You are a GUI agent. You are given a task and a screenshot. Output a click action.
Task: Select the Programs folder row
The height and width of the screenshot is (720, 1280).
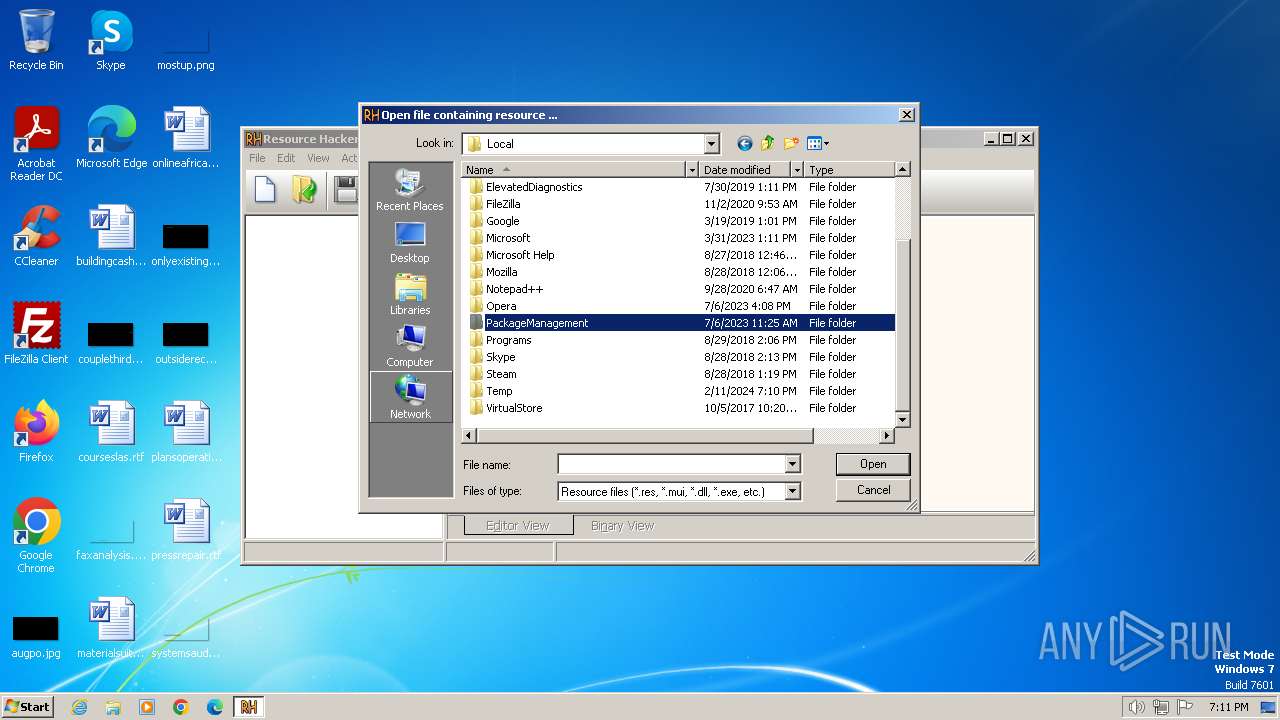[x=679, y=340]
